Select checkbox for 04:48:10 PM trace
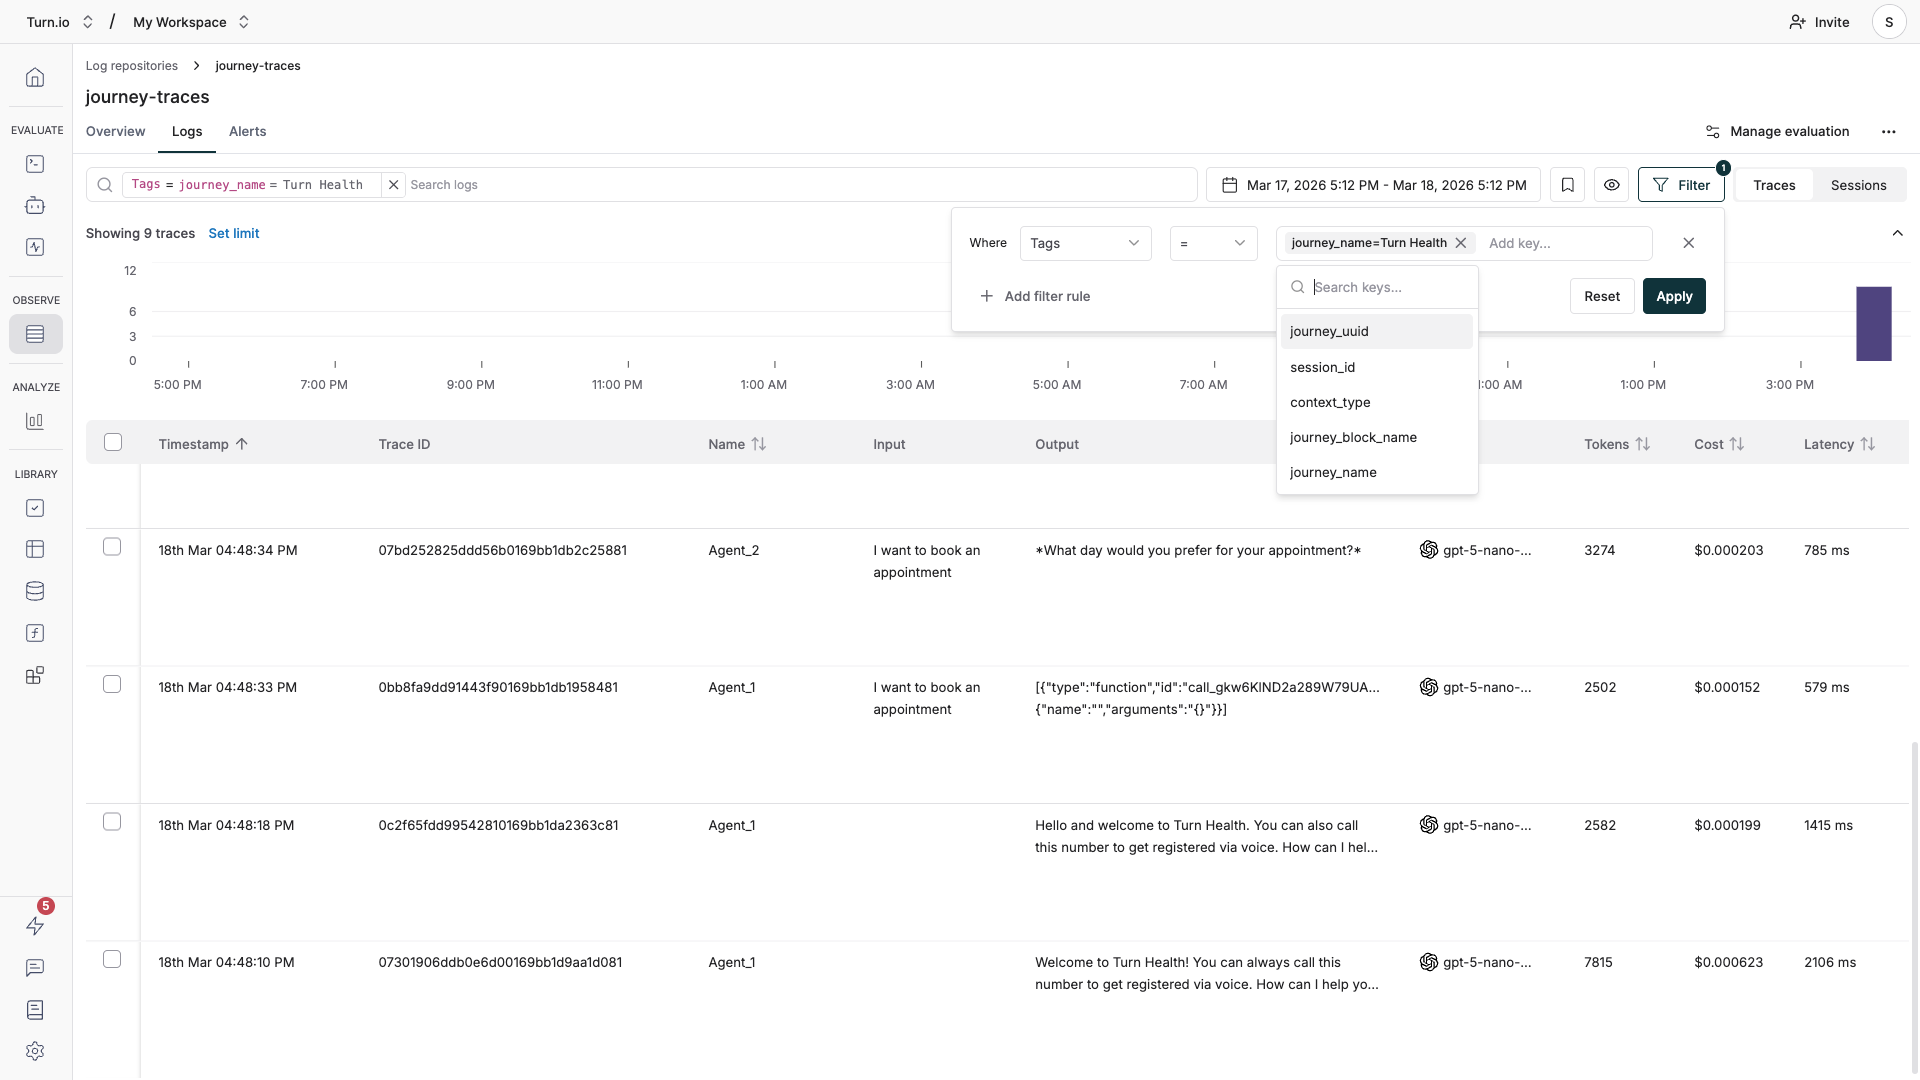 click(x=112, y=959)
